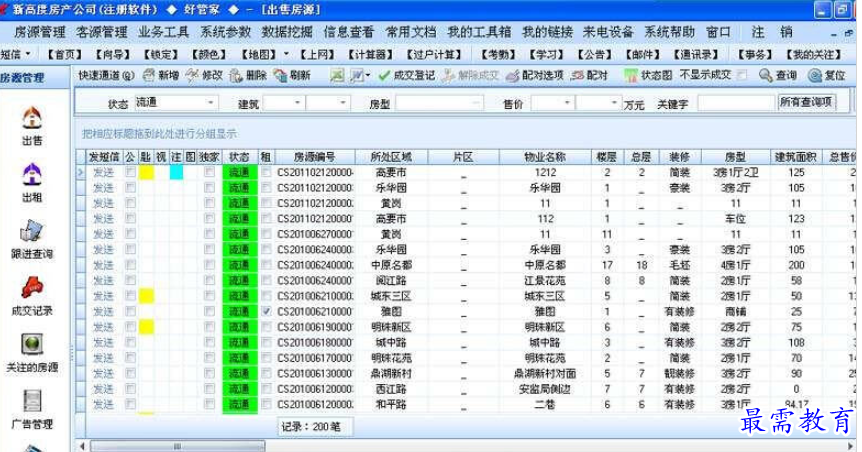Click the Word export icon in toolbar
Viewport: 862px width, 452px height.
(356, 75)
